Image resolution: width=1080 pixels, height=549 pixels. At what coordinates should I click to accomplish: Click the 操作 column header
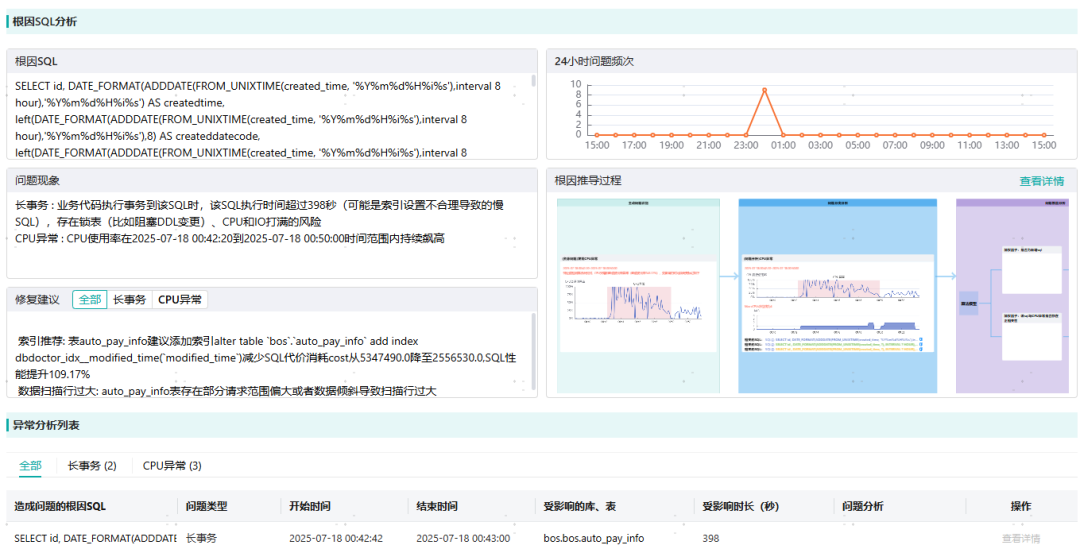click(1021, 506)
